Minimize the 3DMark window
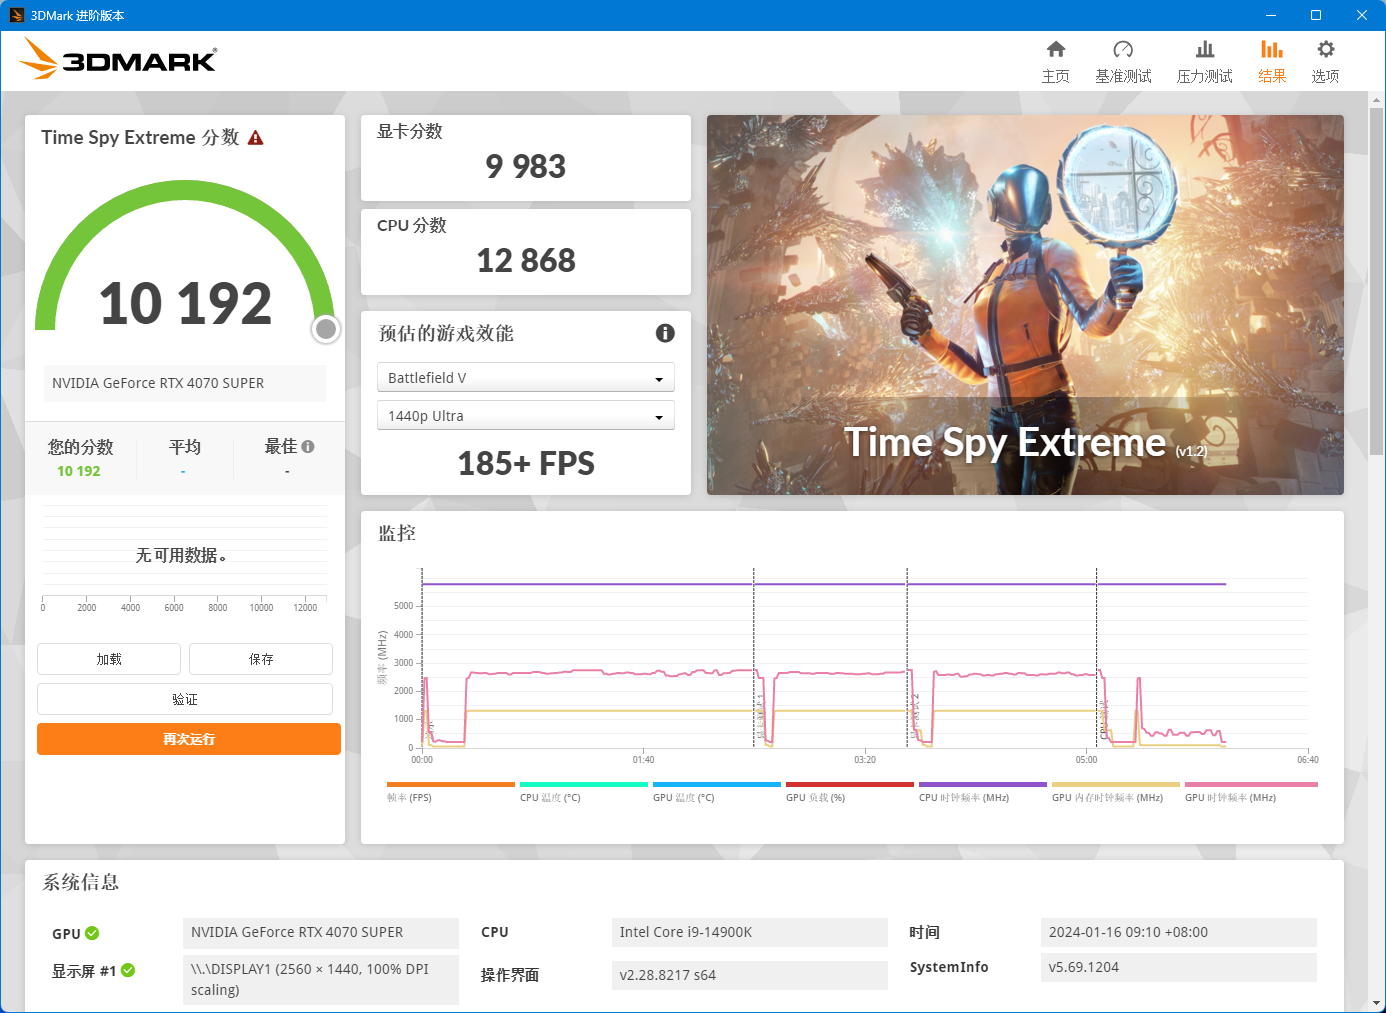Screen dimensions: 1386x1013 [1271, 15]
